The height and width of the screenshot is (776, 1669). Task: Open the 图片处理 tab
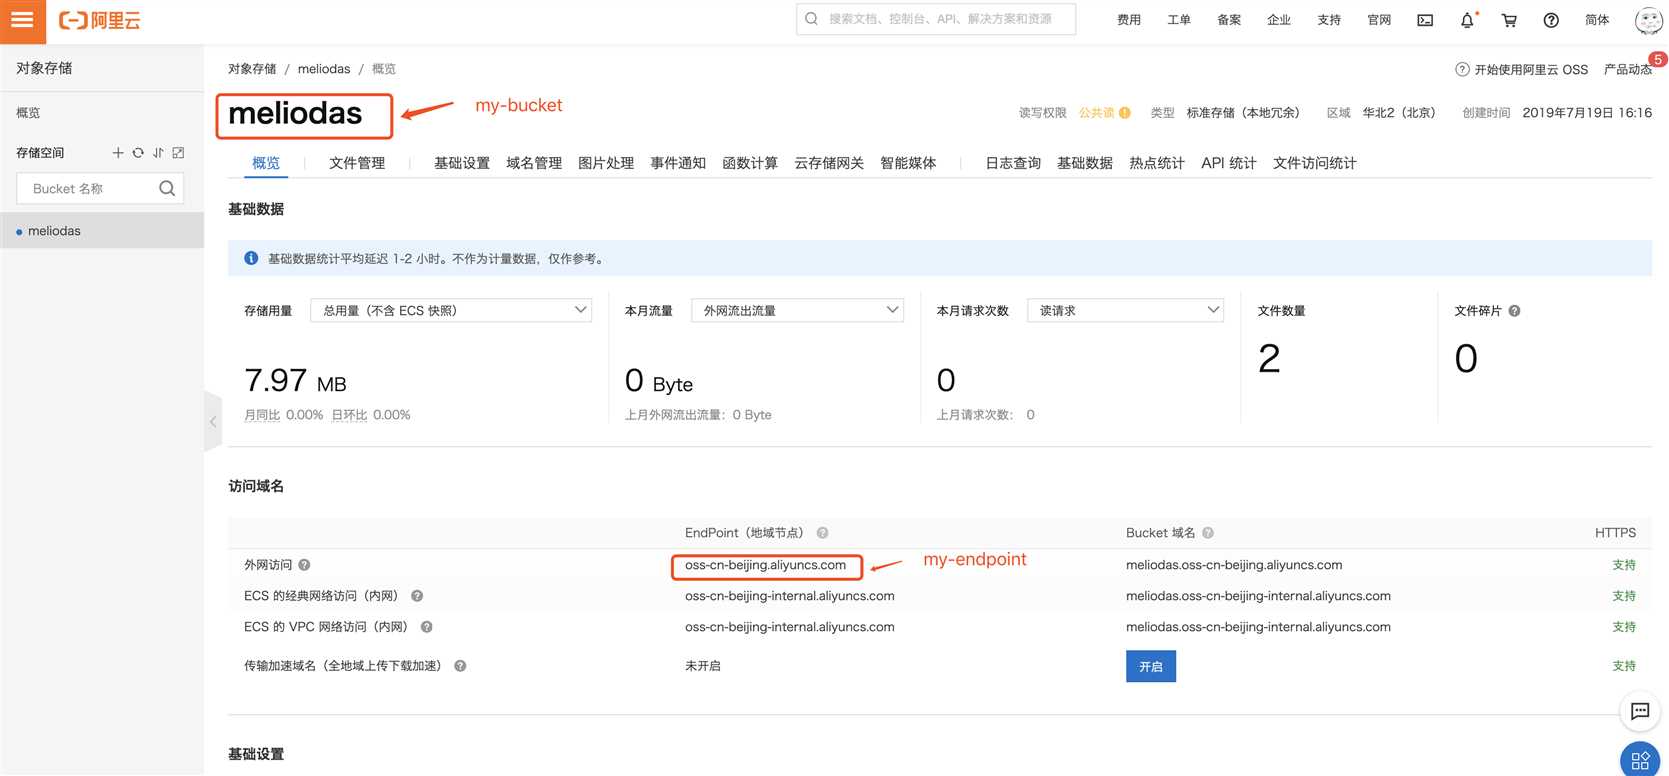coord(606,163)
